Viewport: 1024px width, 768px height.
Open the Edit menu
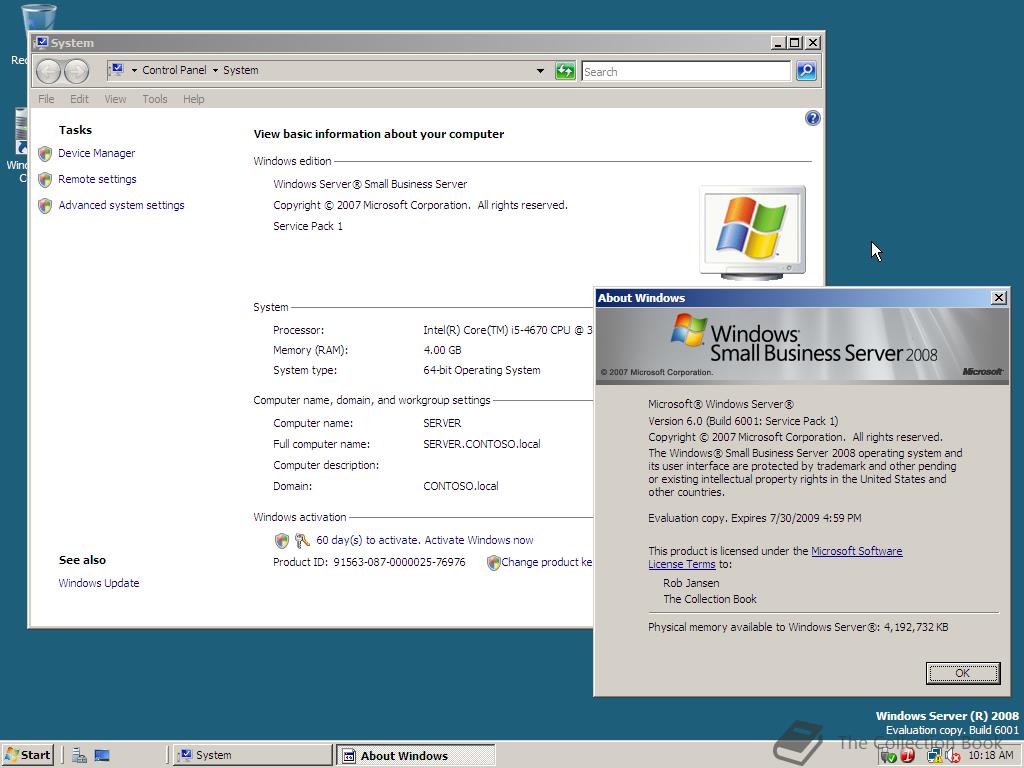tap(79, 99)
